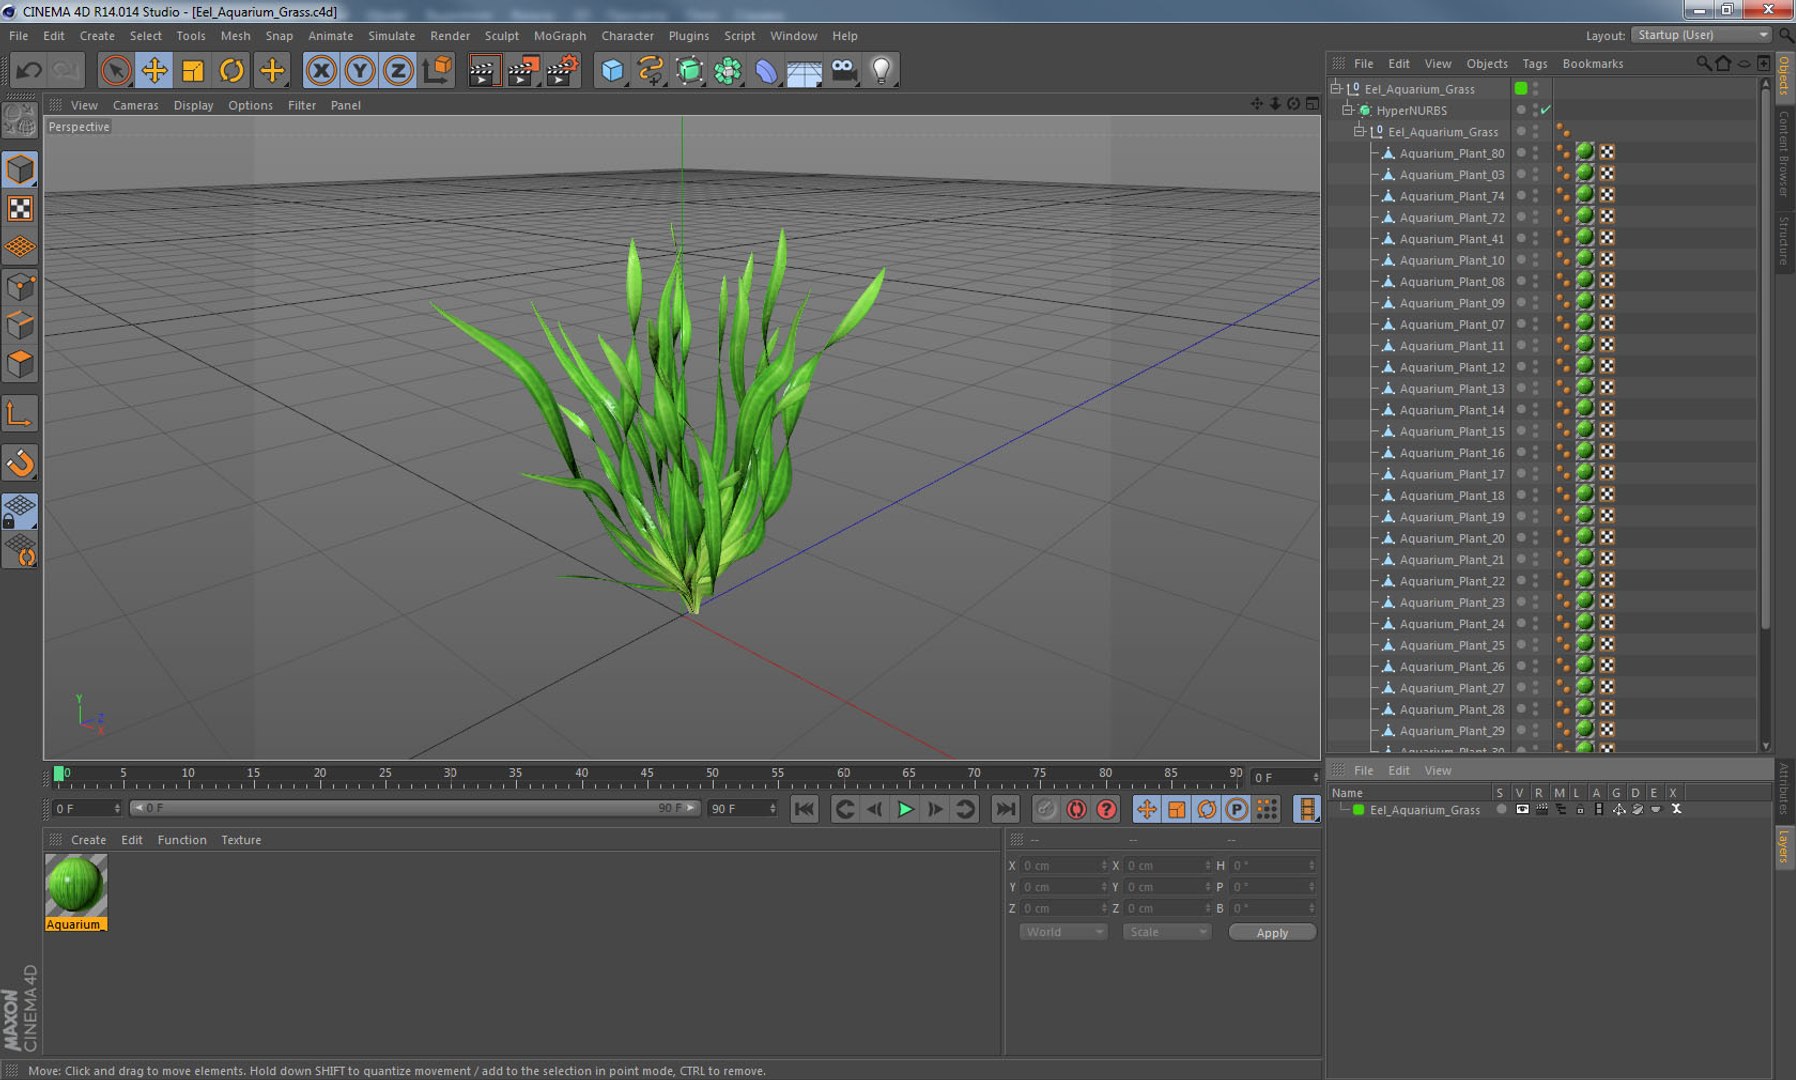Click Render Active View icon
1796x1080 pixels.
484,70
